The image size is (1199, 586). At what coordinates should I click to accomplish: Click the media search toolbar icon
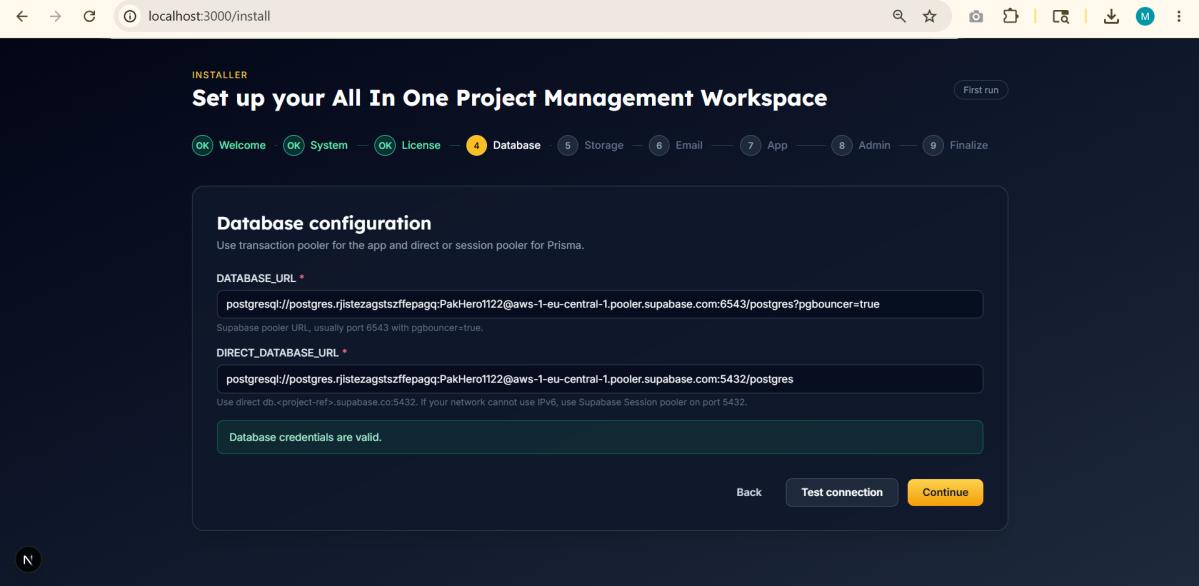coord(1061,16)
